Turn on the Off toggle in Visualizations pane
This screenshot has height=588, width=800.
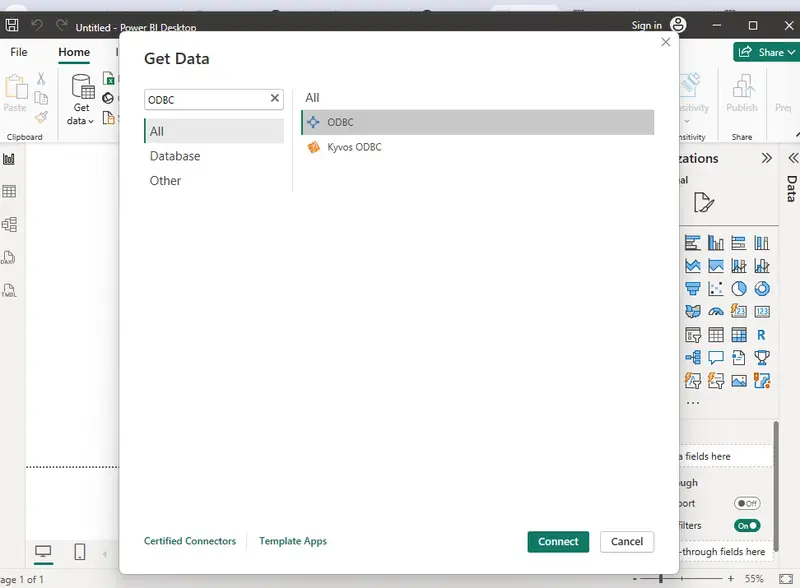[747, 503]
